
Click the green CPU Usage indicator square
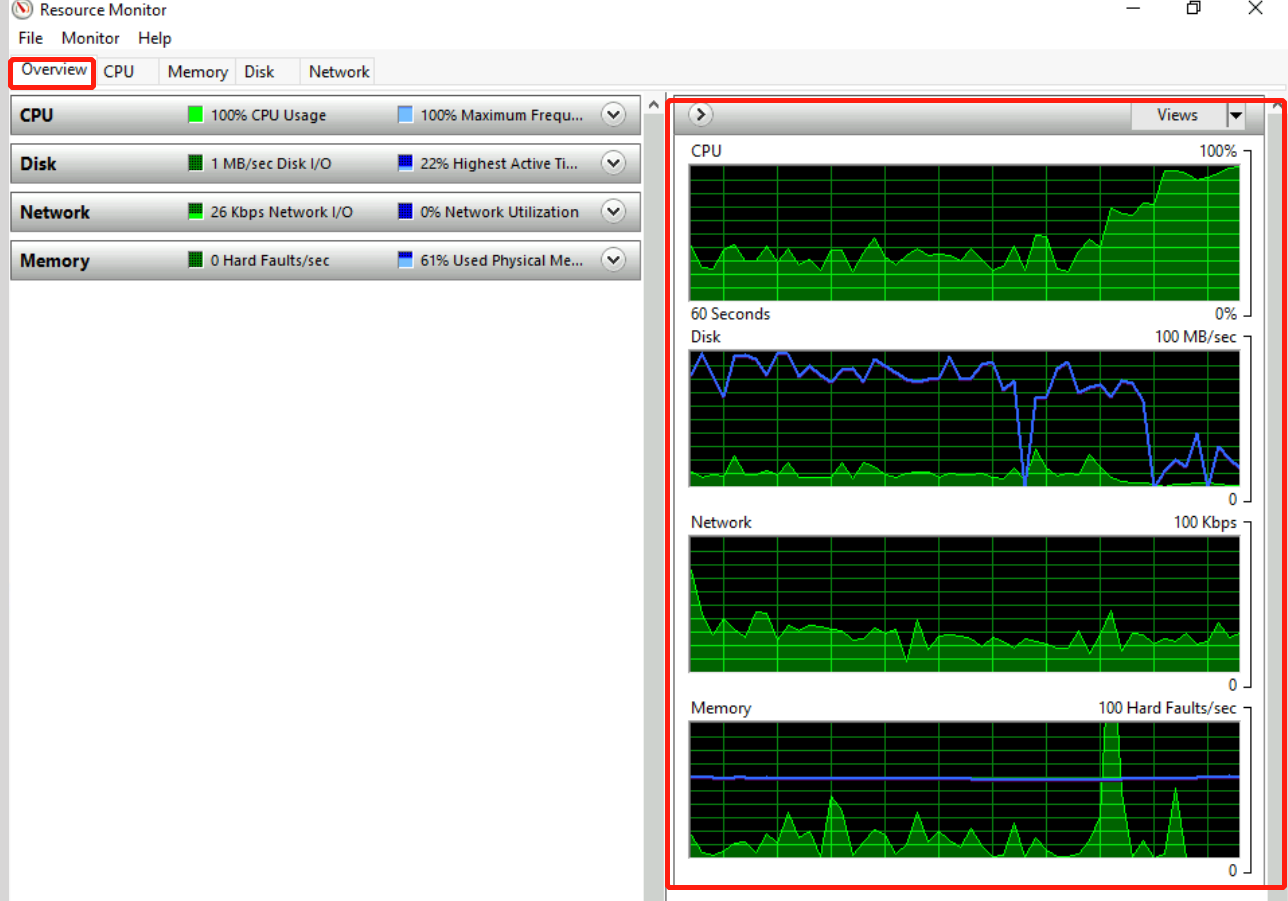pyautogui.click(x=196, y=115)
